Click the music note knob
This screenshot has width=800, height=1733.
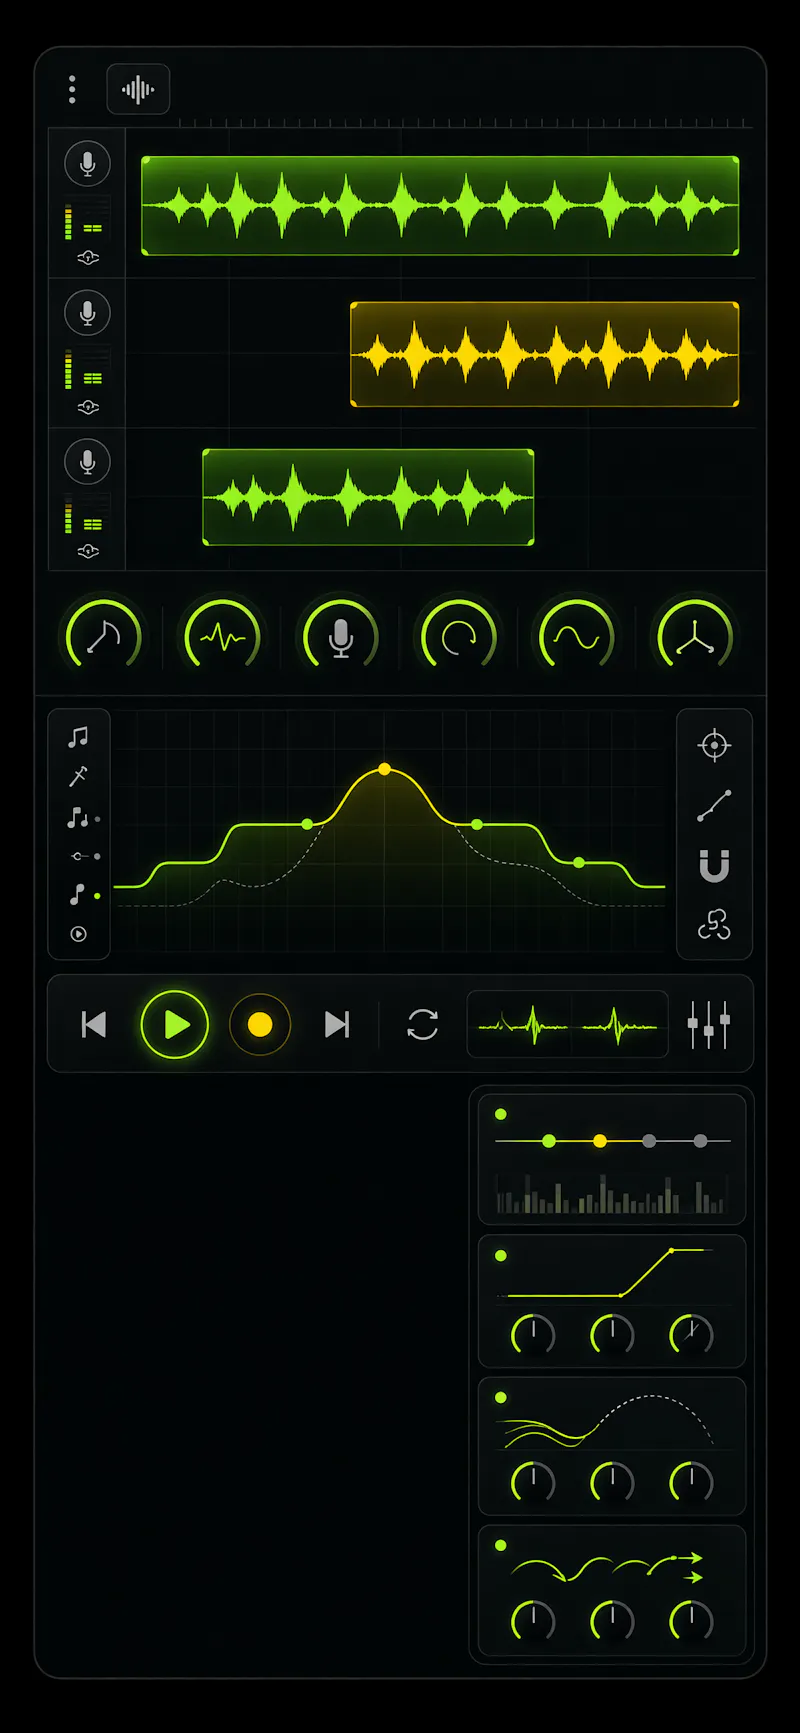104,636
